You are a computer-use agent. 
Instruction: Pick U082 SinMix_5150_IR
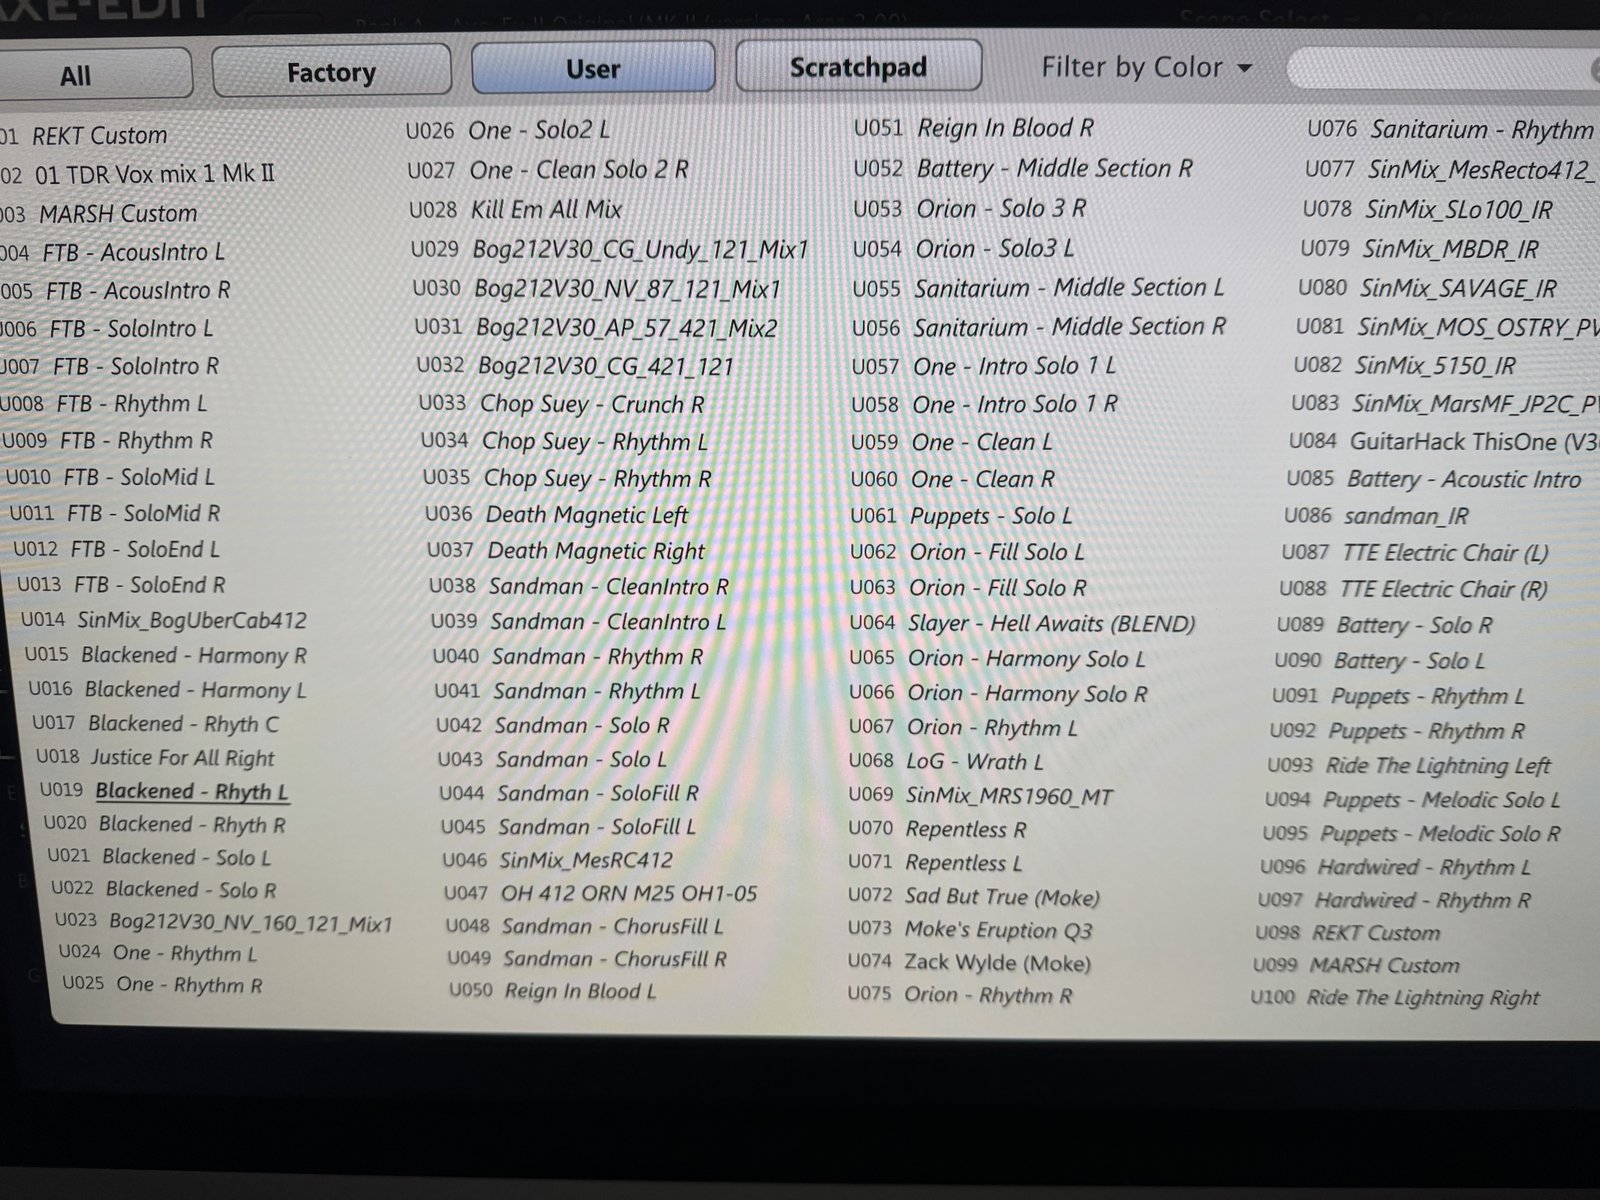pos(1405,366)
